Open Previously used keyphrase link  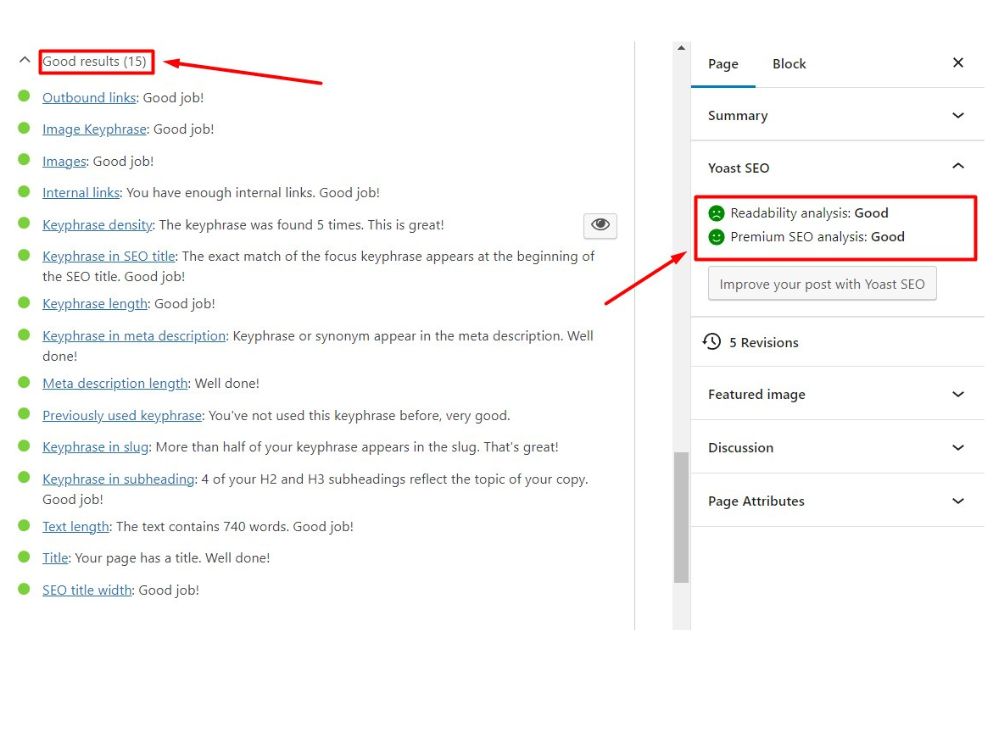[122, 415]
